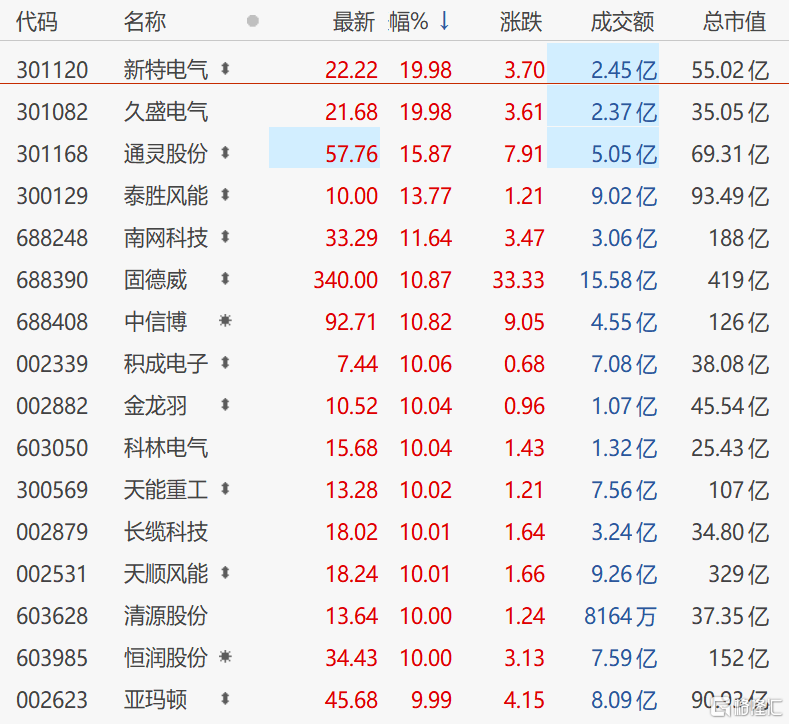The height and width of the screenshot is (724, 789).
Task: Select stock code 301120
Action: (x=52, y=70)
